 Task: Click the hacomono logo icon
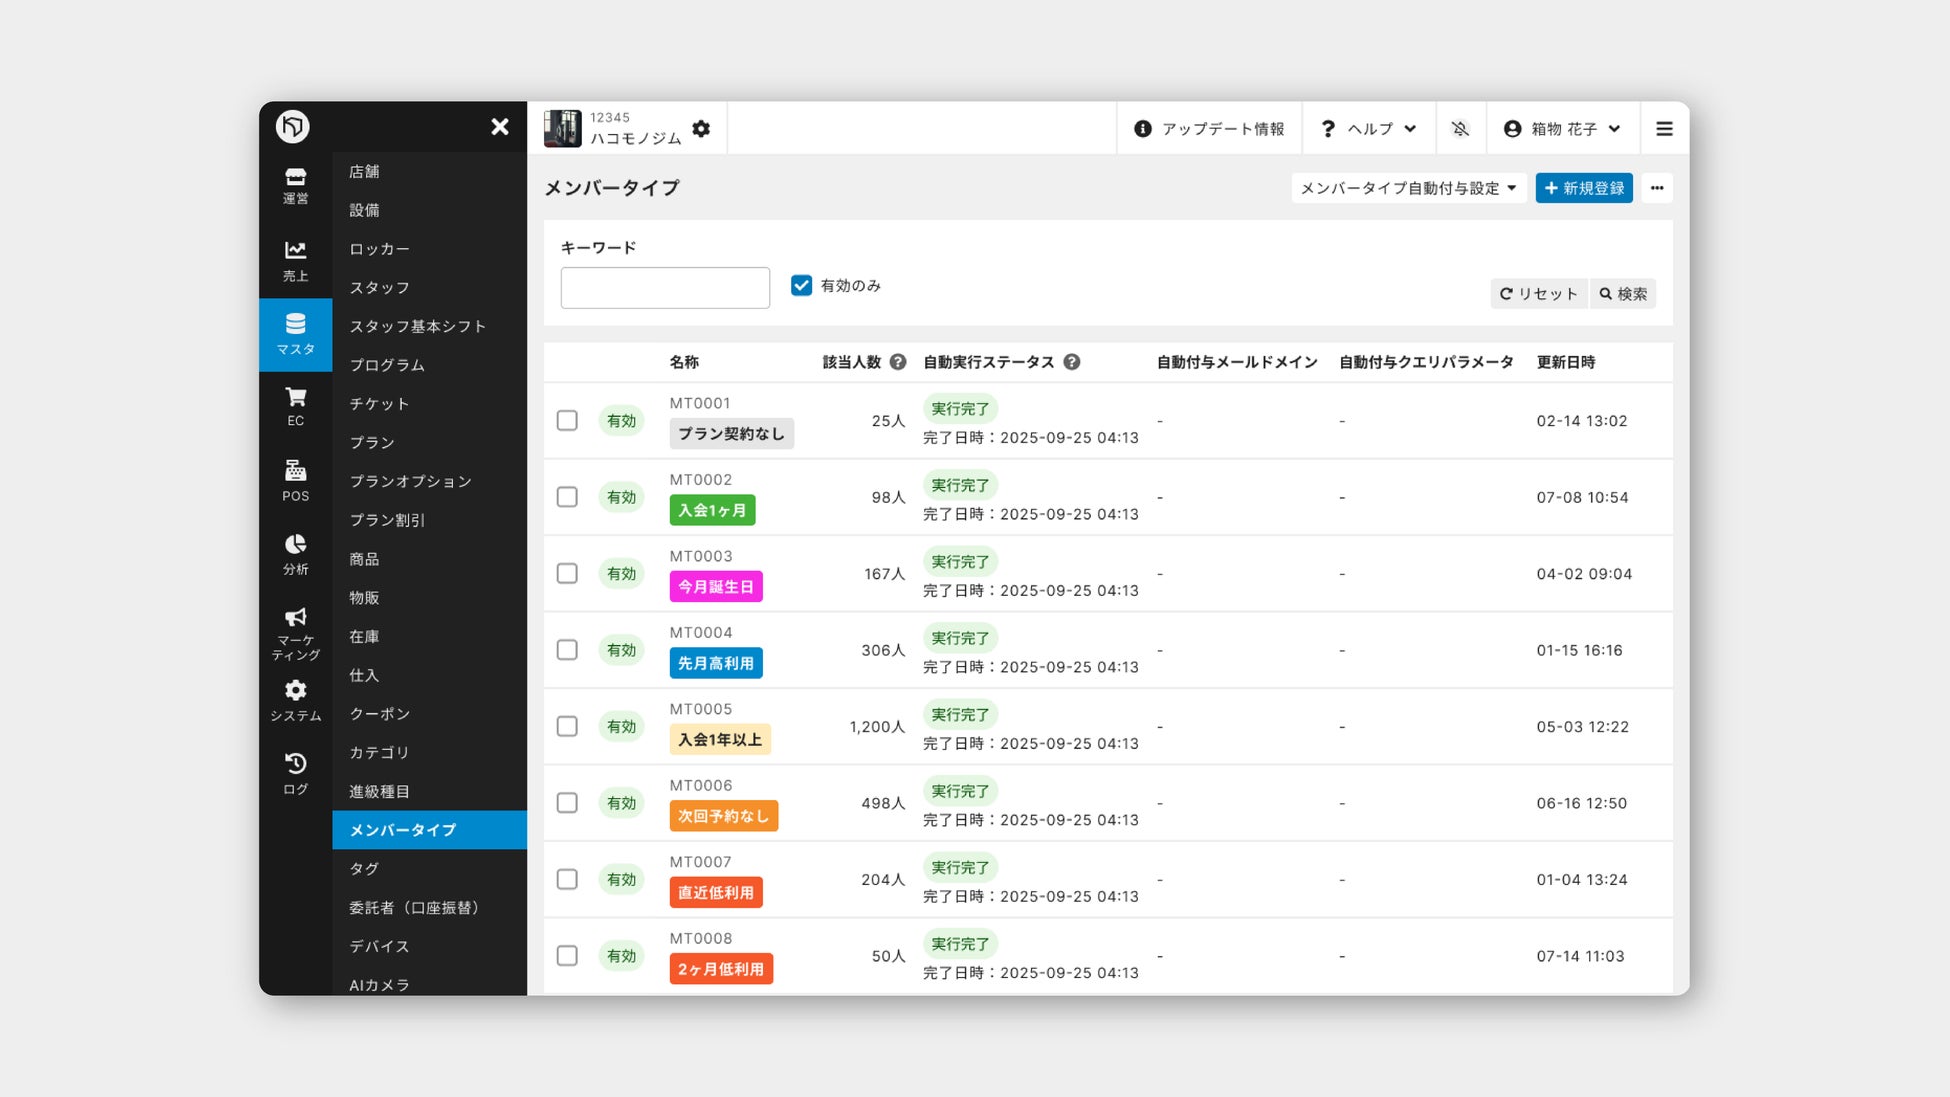(x=293, y=126)
